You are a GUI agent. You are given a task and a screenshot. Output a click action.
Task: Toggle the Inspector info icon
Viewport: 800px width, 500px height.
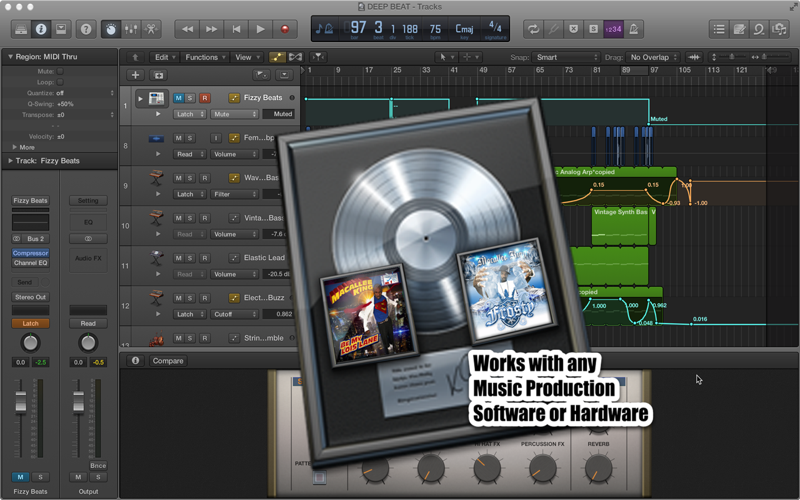[x=41, y=29]
